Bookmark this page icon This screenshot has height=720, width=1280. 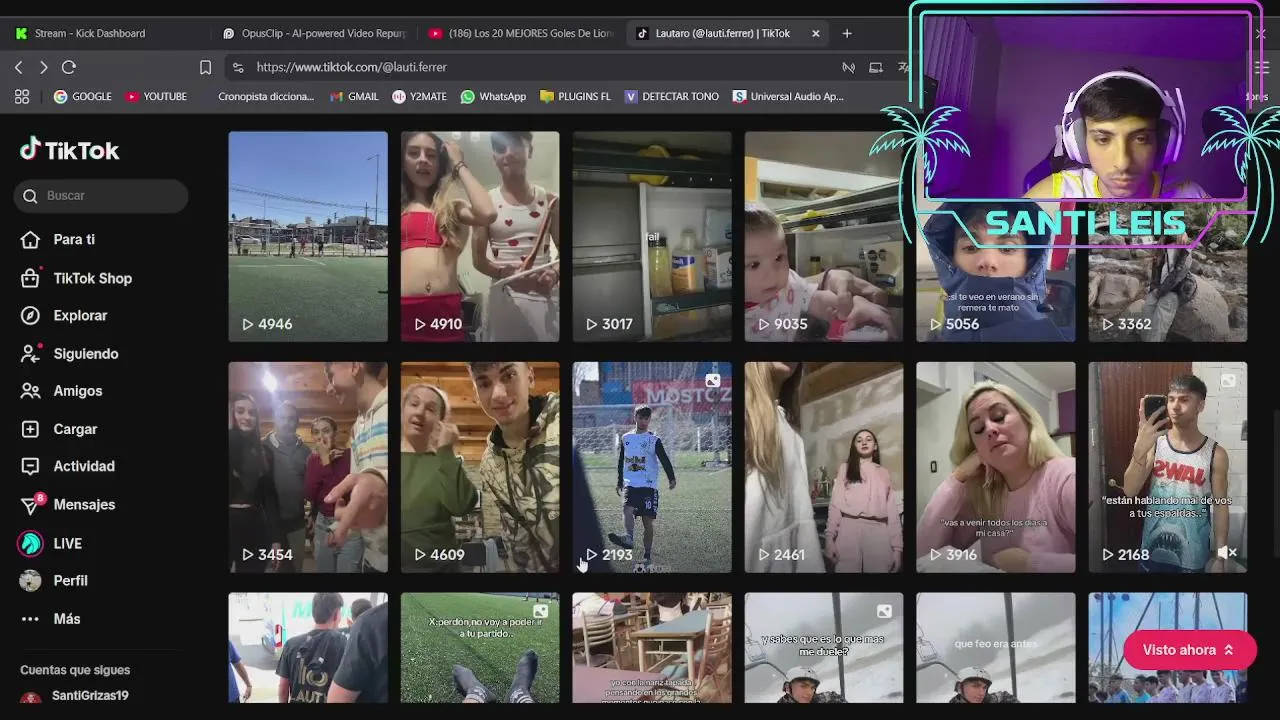coord(205,67)
